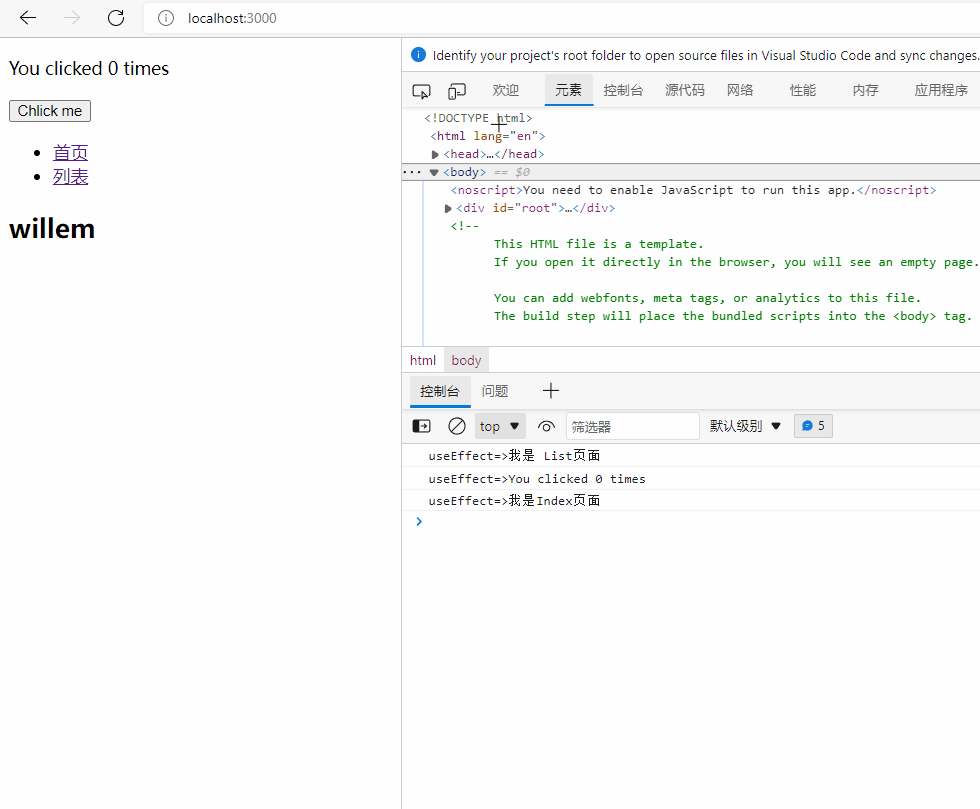Switch to the 网络 tab
The image size is (980, 809).
(x=740, y=90)
